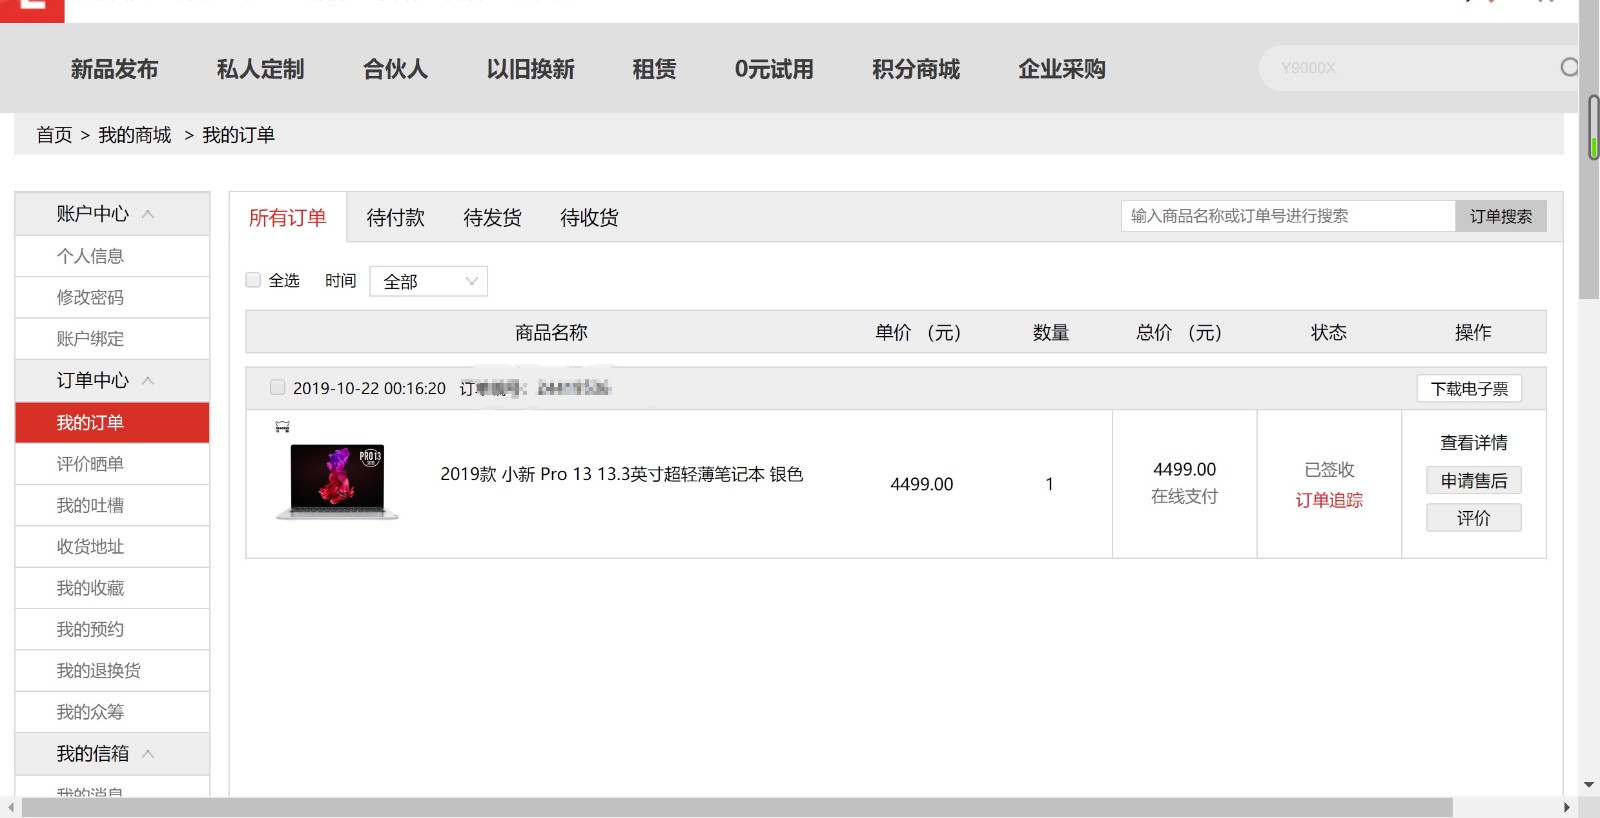Click the small shopping cart icon above laptop
The height and width of the screenshot is (818, 1600).
point(282,427)
